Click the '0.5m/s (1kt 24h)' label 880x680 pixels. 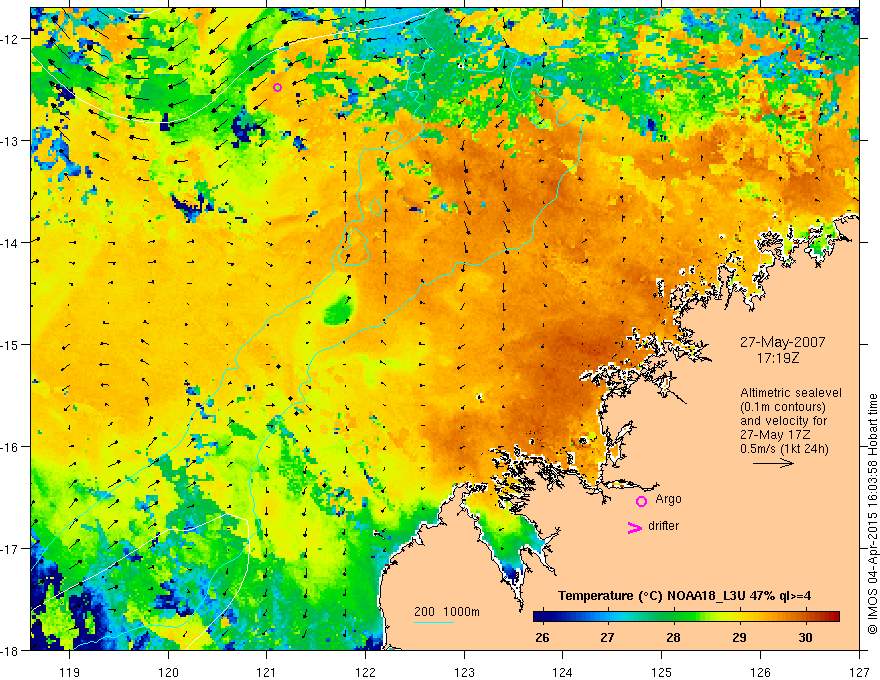(x=784, y=448)
